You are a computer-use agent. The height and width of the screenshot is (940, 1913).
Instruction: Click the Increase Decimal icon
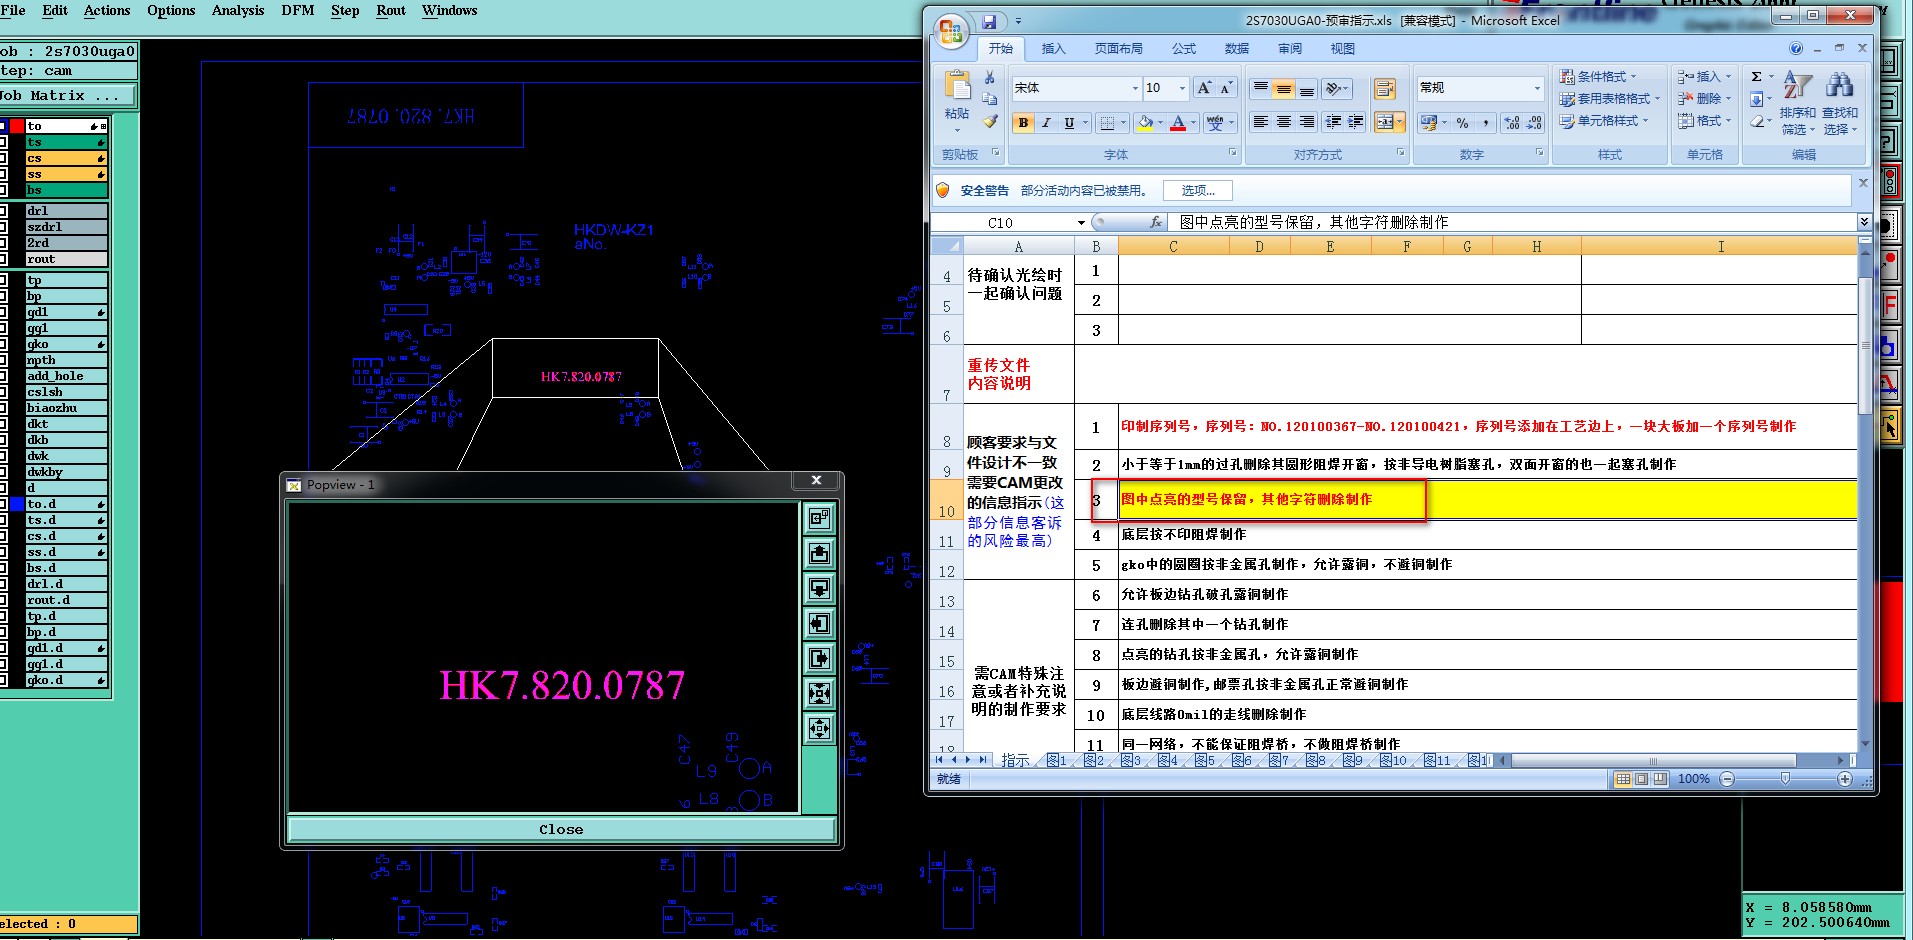coord(1511,123)
